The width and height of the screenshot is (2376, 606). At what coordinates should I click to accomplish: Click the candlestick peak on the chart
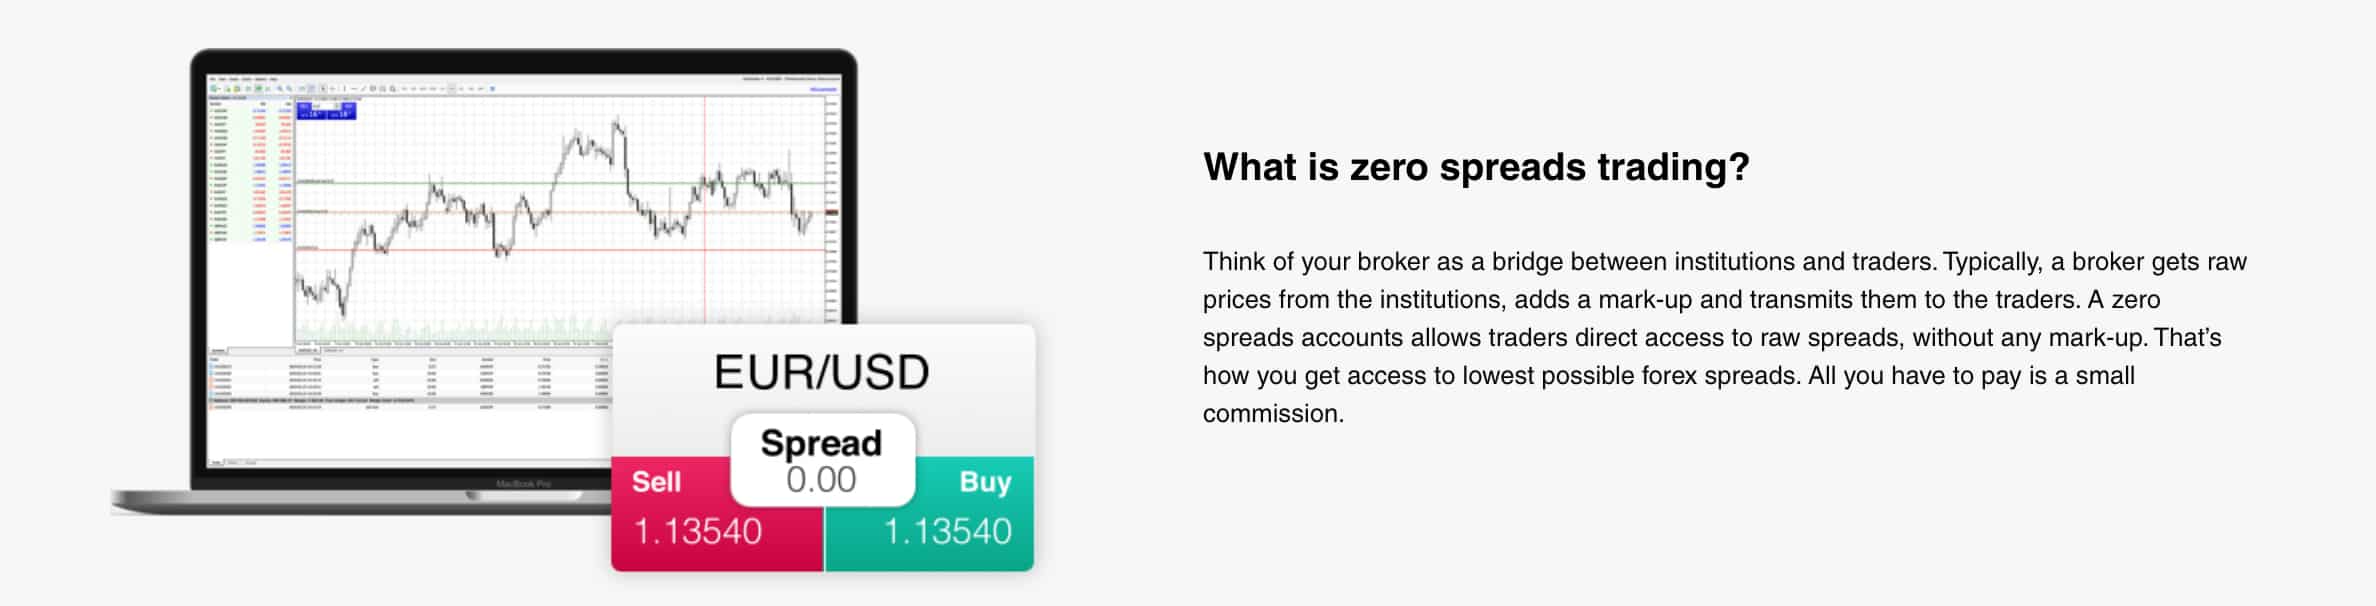click(x=618, y=126)
